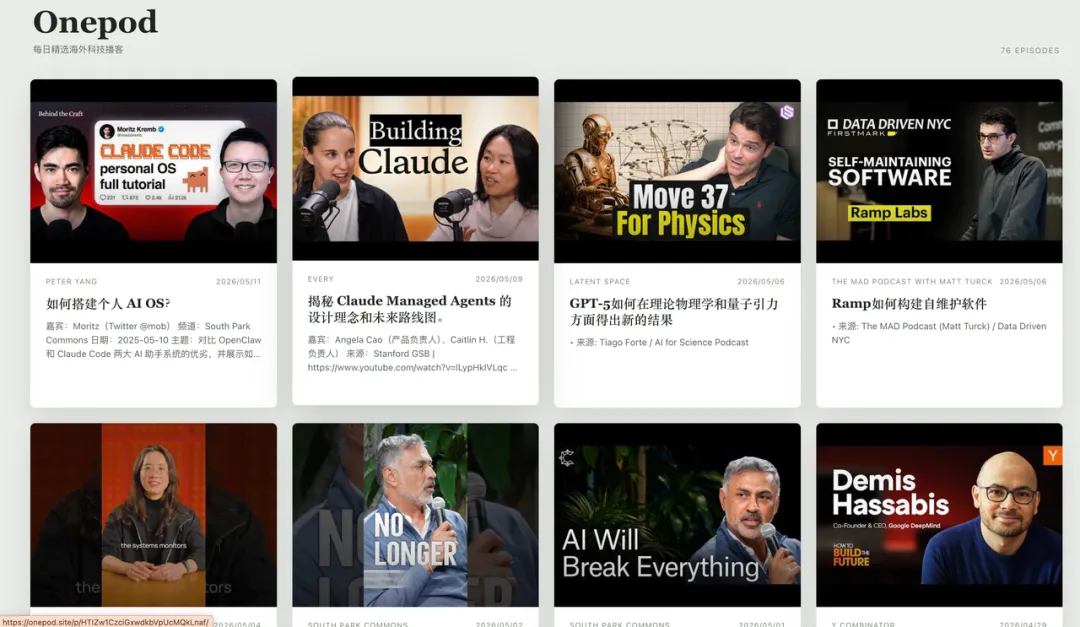Click the description mentioning Angela Cao

413,353
